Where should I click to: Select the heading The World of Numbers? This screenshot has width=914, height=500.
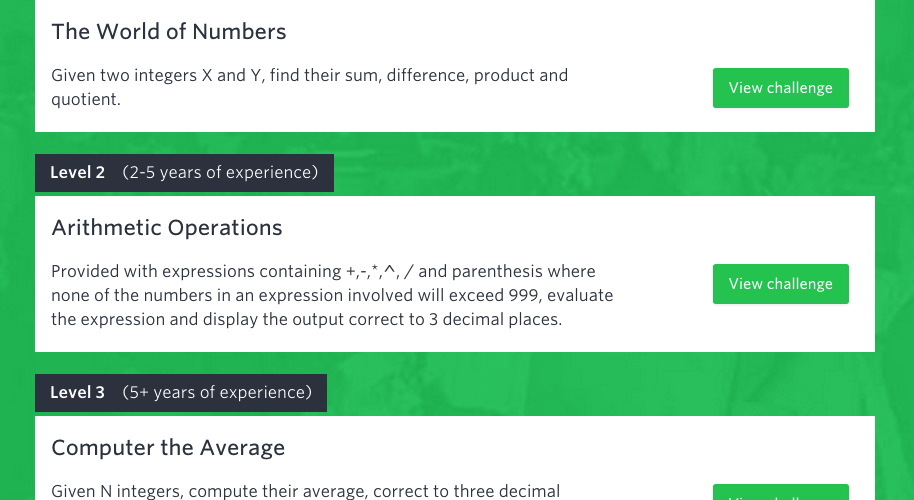click(169, 31)
